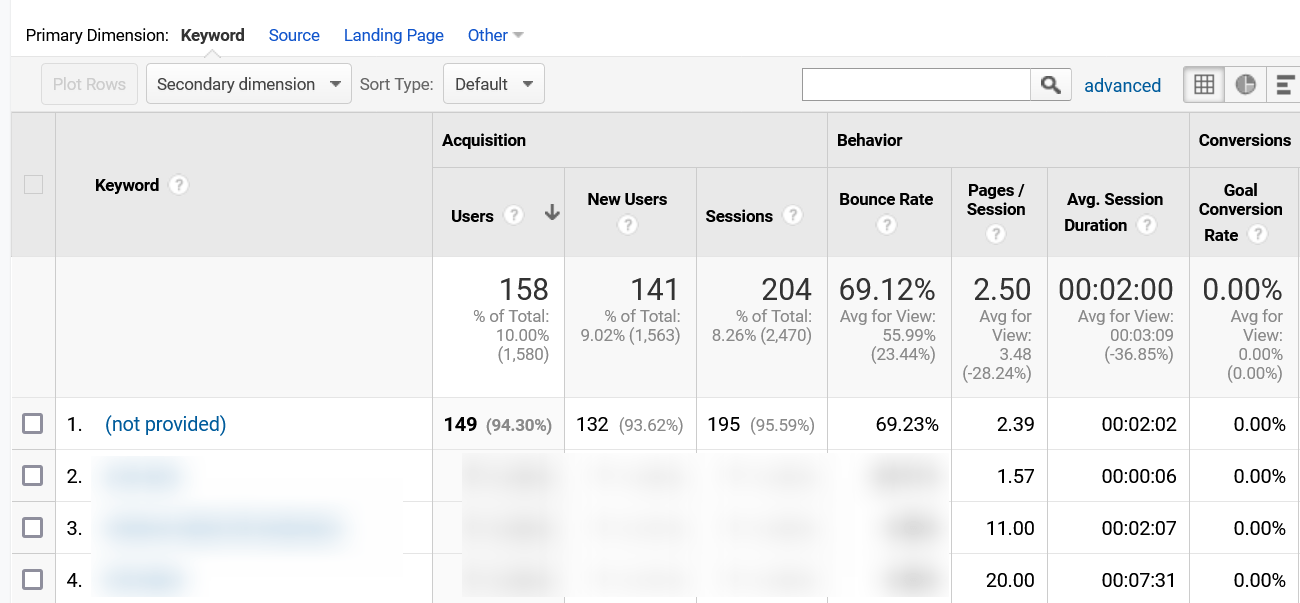The width and height of the screenshot is (1300, 603).
Task: Tick the checkbox for (not provided) row
Action: click(33, 424)
